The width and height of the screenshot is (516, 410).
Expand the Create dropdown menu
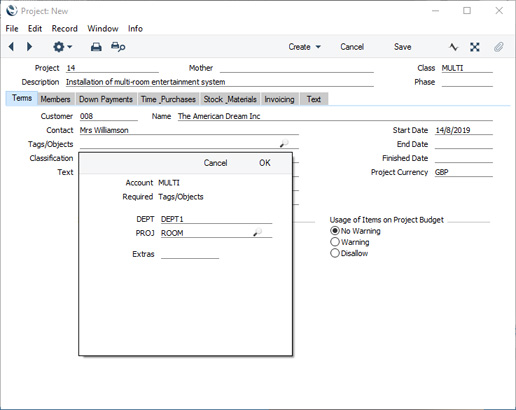304,47
